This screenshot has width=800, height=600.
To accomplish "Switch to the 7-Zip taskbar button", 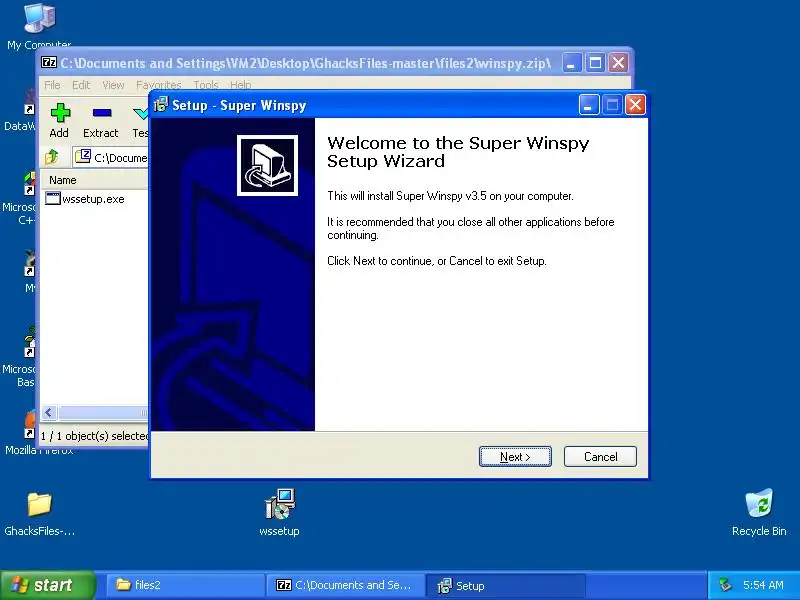I will (x=345, y=585).
